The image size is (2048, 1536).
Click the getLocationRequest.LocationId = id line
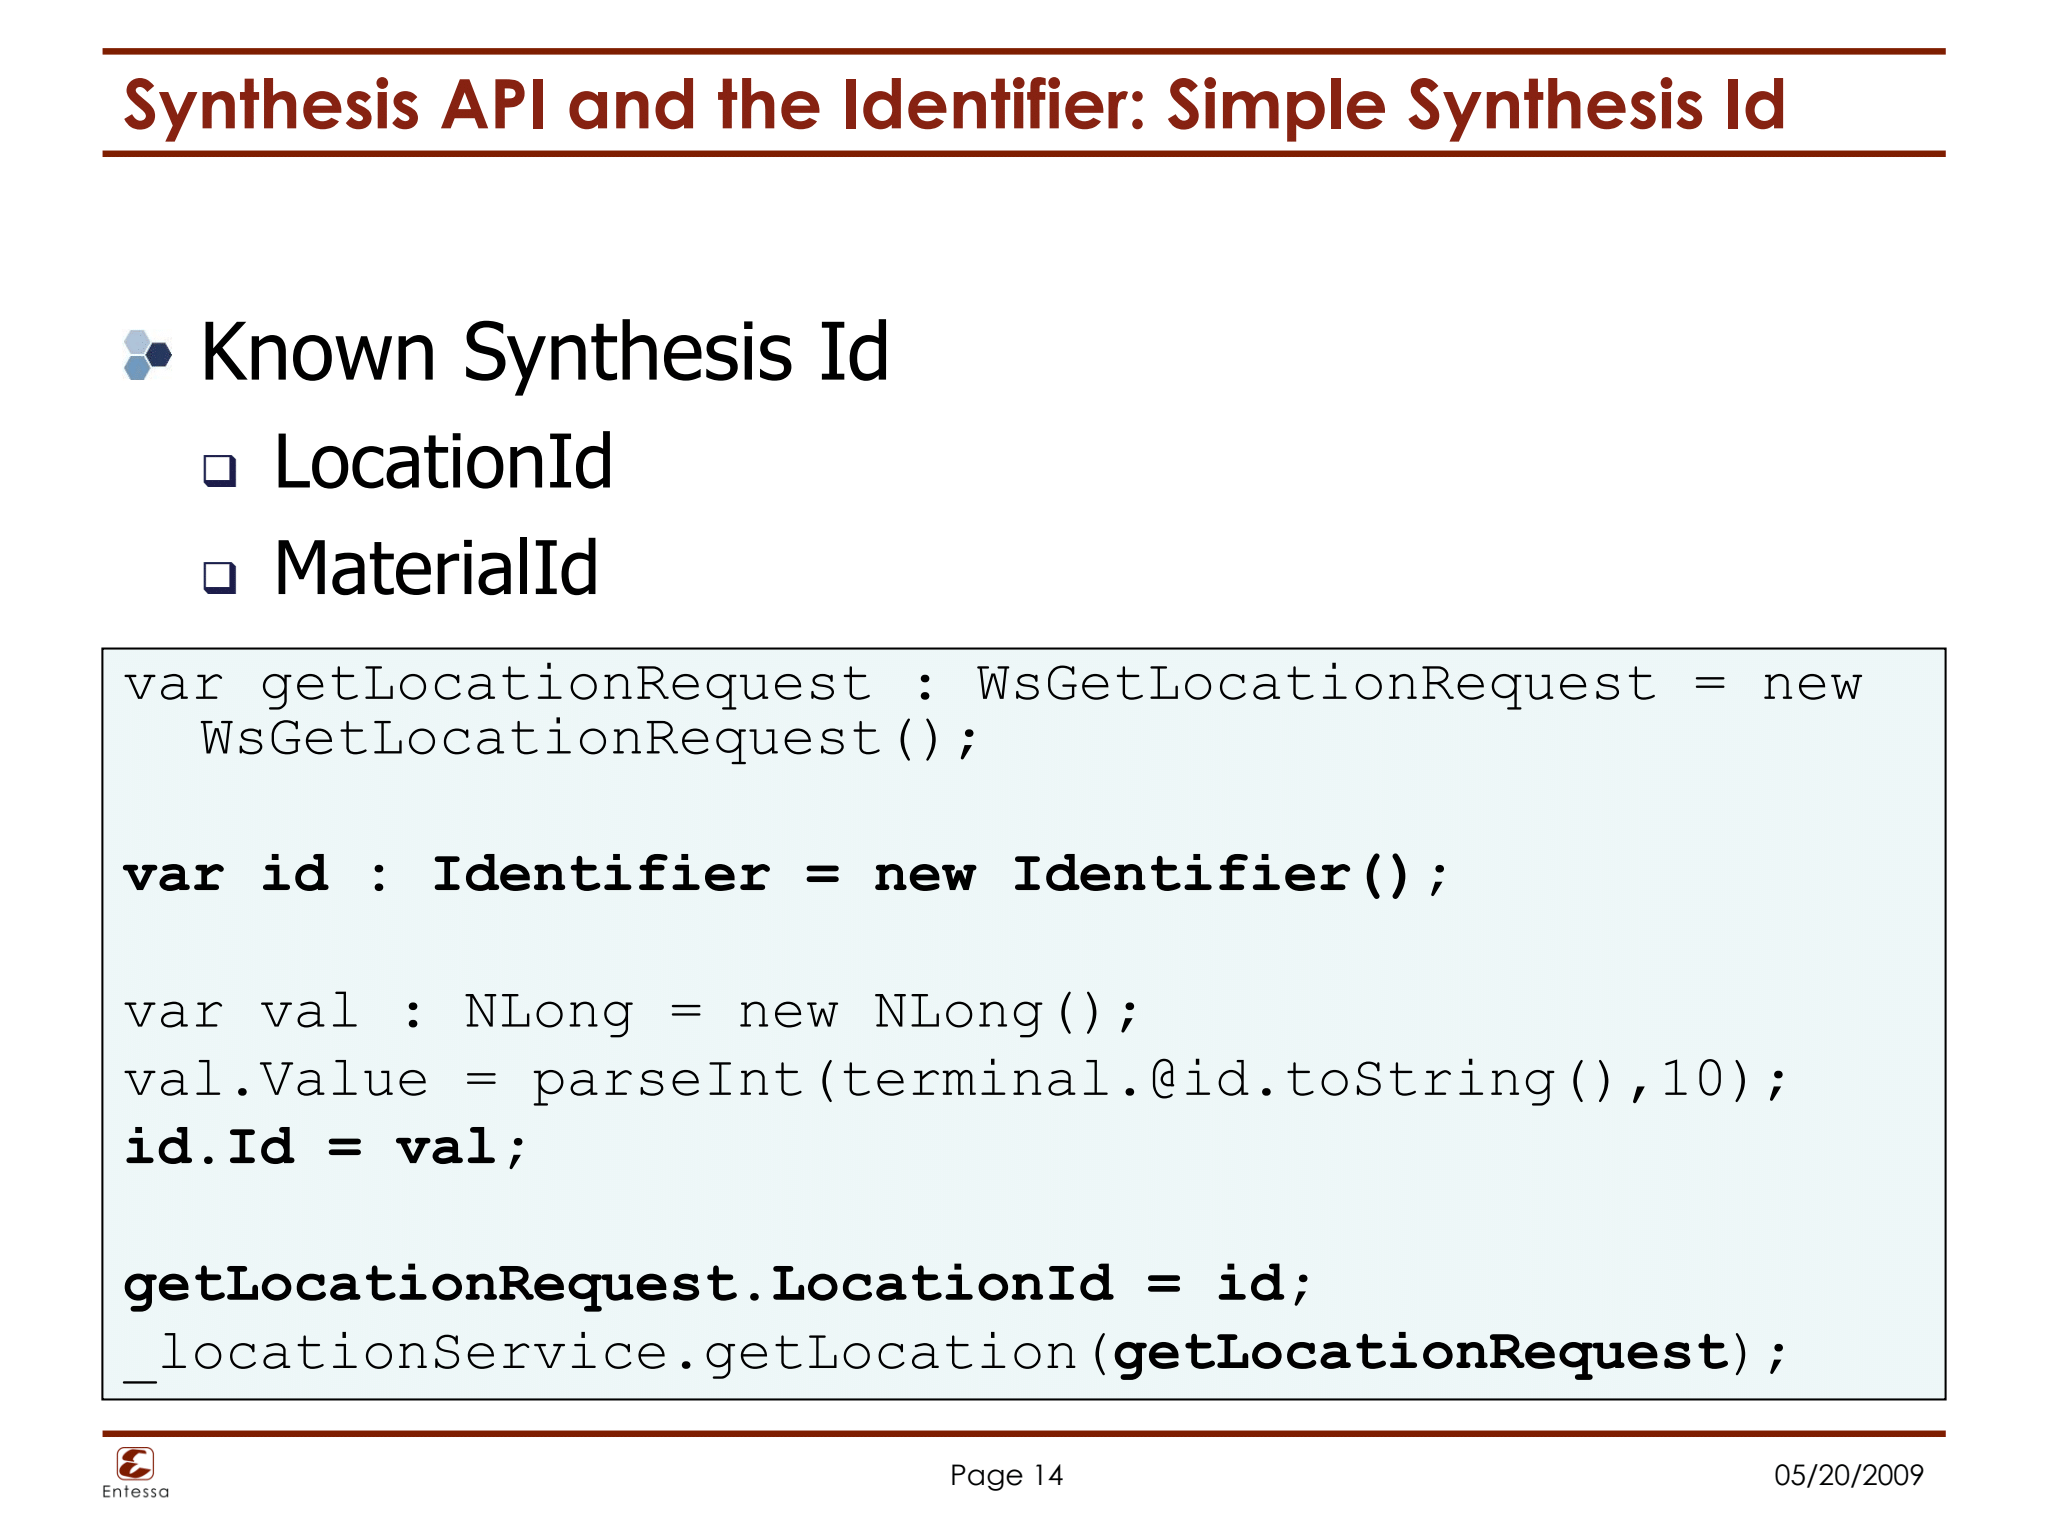point(717,1284)
